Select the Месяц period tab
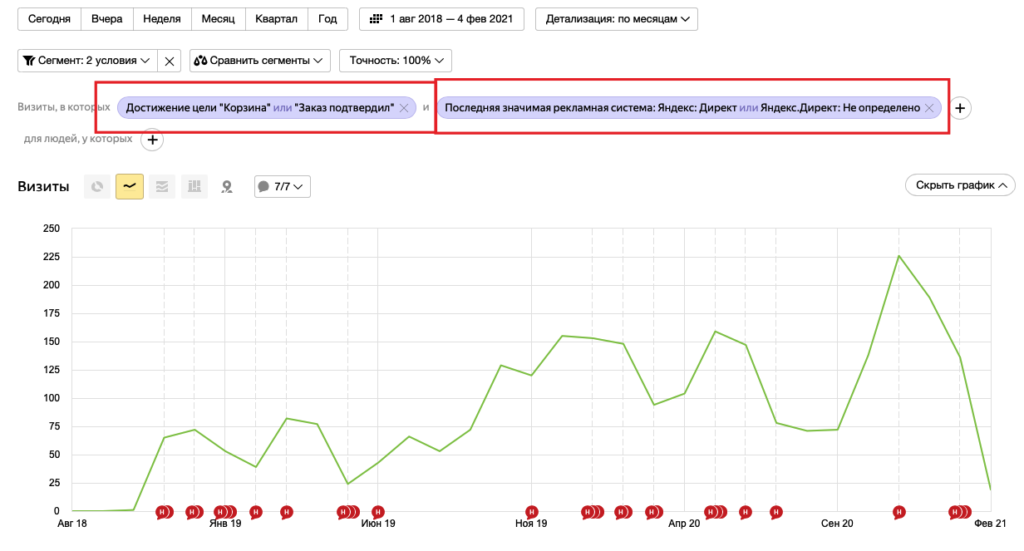The height and width of the screenshot is (551, 1024). click(218, 19)
